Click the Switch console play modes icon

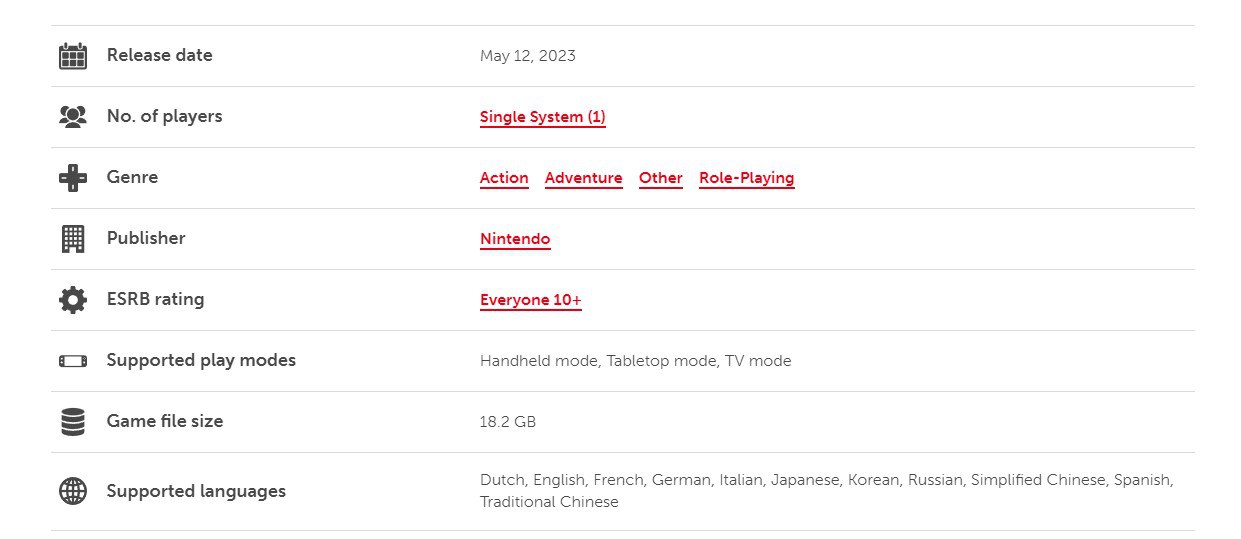coord(73,361)
